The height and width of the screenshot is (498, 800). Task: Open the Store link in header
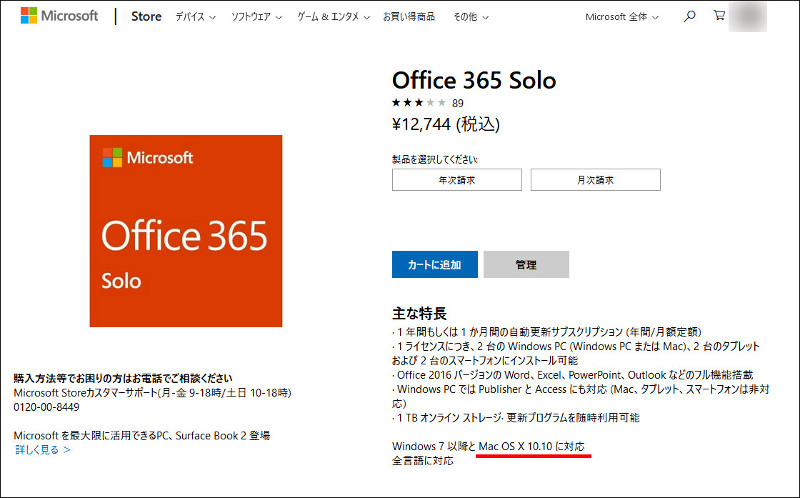click(146, 16)
